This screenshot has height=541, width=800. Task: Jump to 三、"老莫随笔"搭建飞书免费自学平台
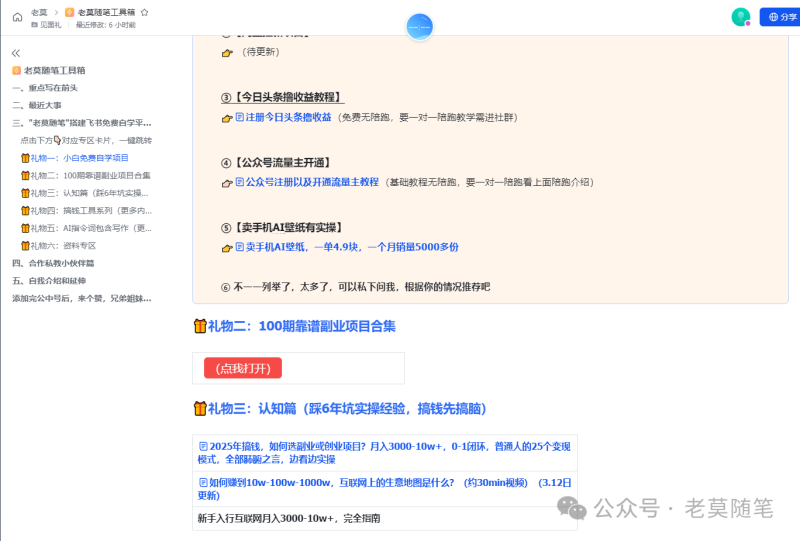point(82,123)
